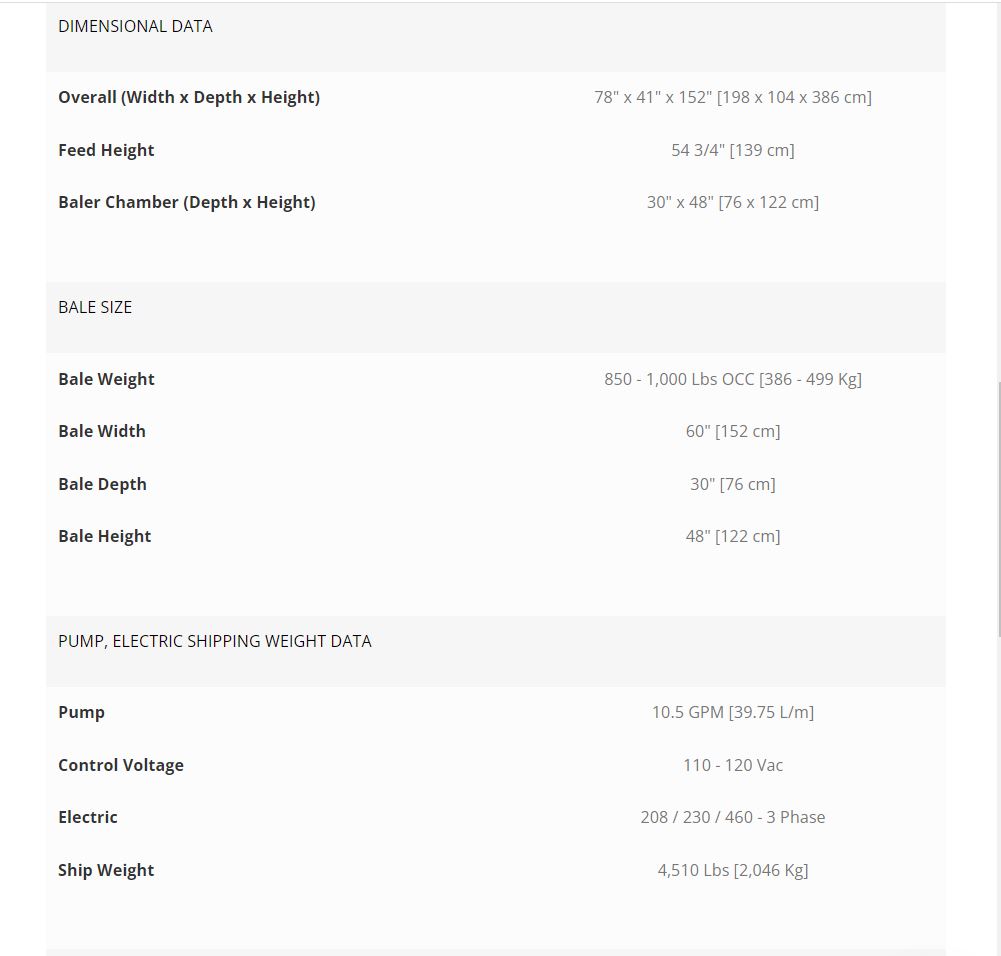Select the 208 / 230 / 460 - 3 Phase value
The width and height of the screenshot is (1001, 956).
[x=732, y=817]
